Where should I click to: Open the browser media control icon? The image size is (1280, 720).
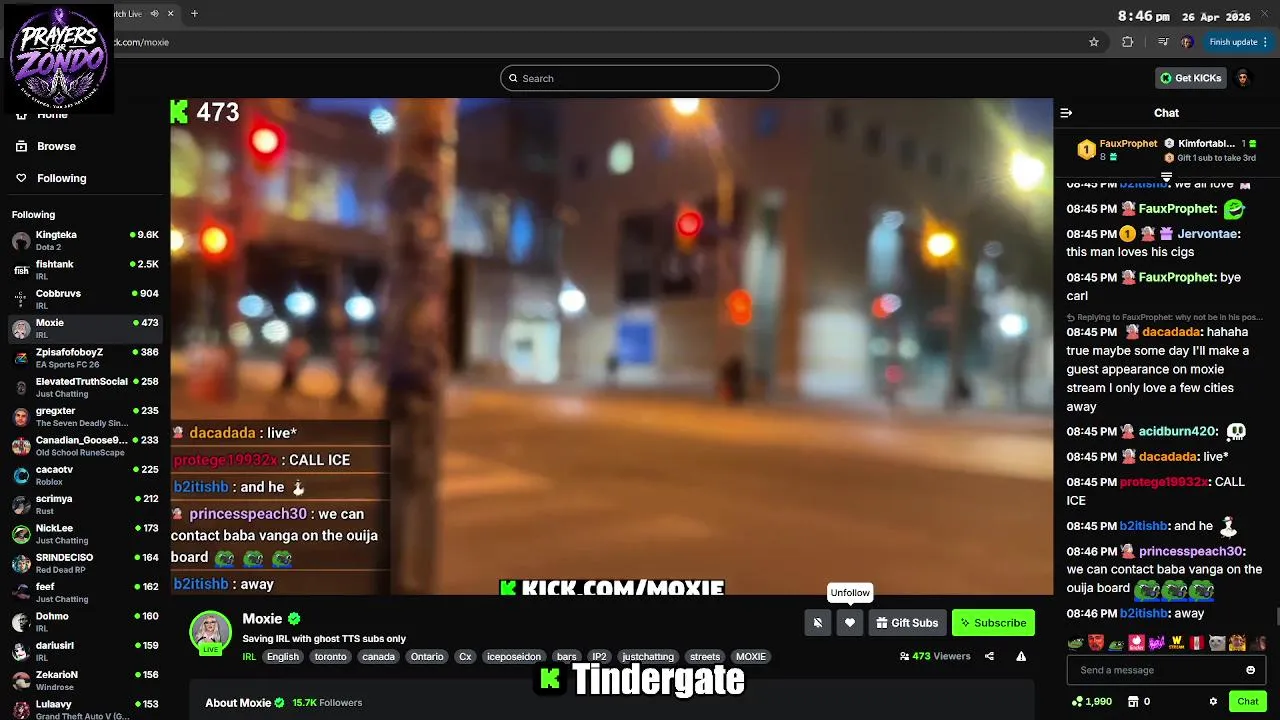point(1163,42)
